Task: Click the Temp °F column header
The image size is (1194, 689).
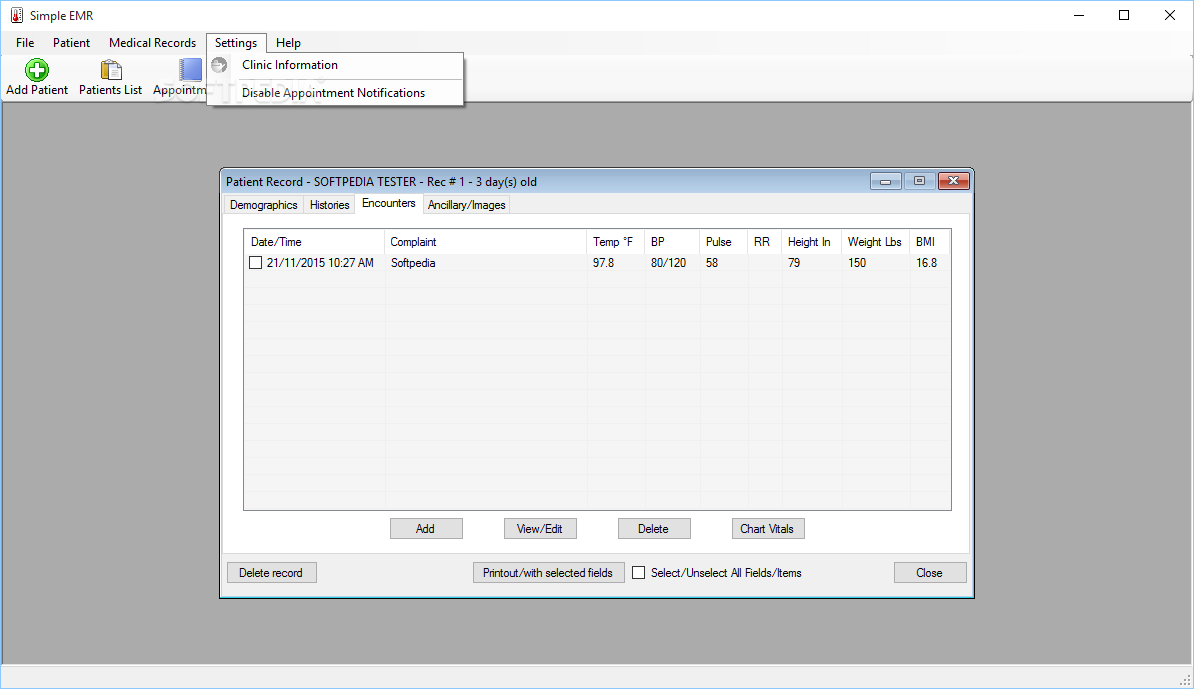Action: [x=615, y=242]
